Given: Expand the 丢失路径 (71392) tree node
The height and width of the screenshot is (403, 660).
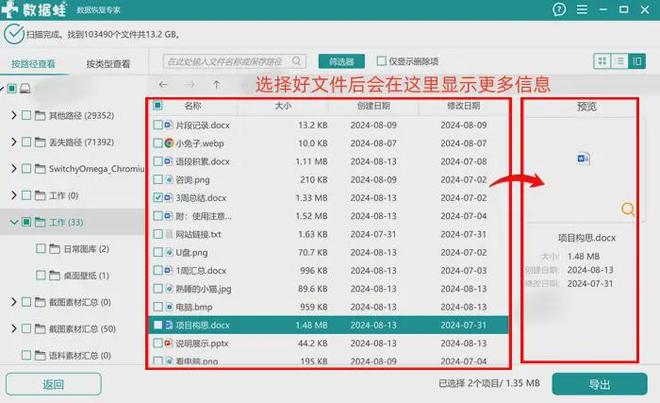Looking at the screenshot, I should [13, 142].
